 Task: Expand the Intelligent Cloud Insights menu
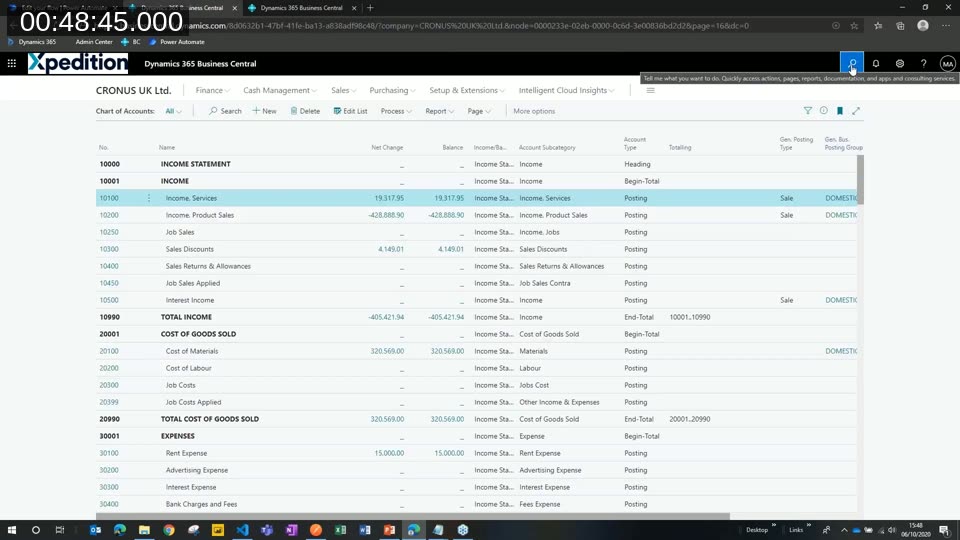tap(566, 90)
